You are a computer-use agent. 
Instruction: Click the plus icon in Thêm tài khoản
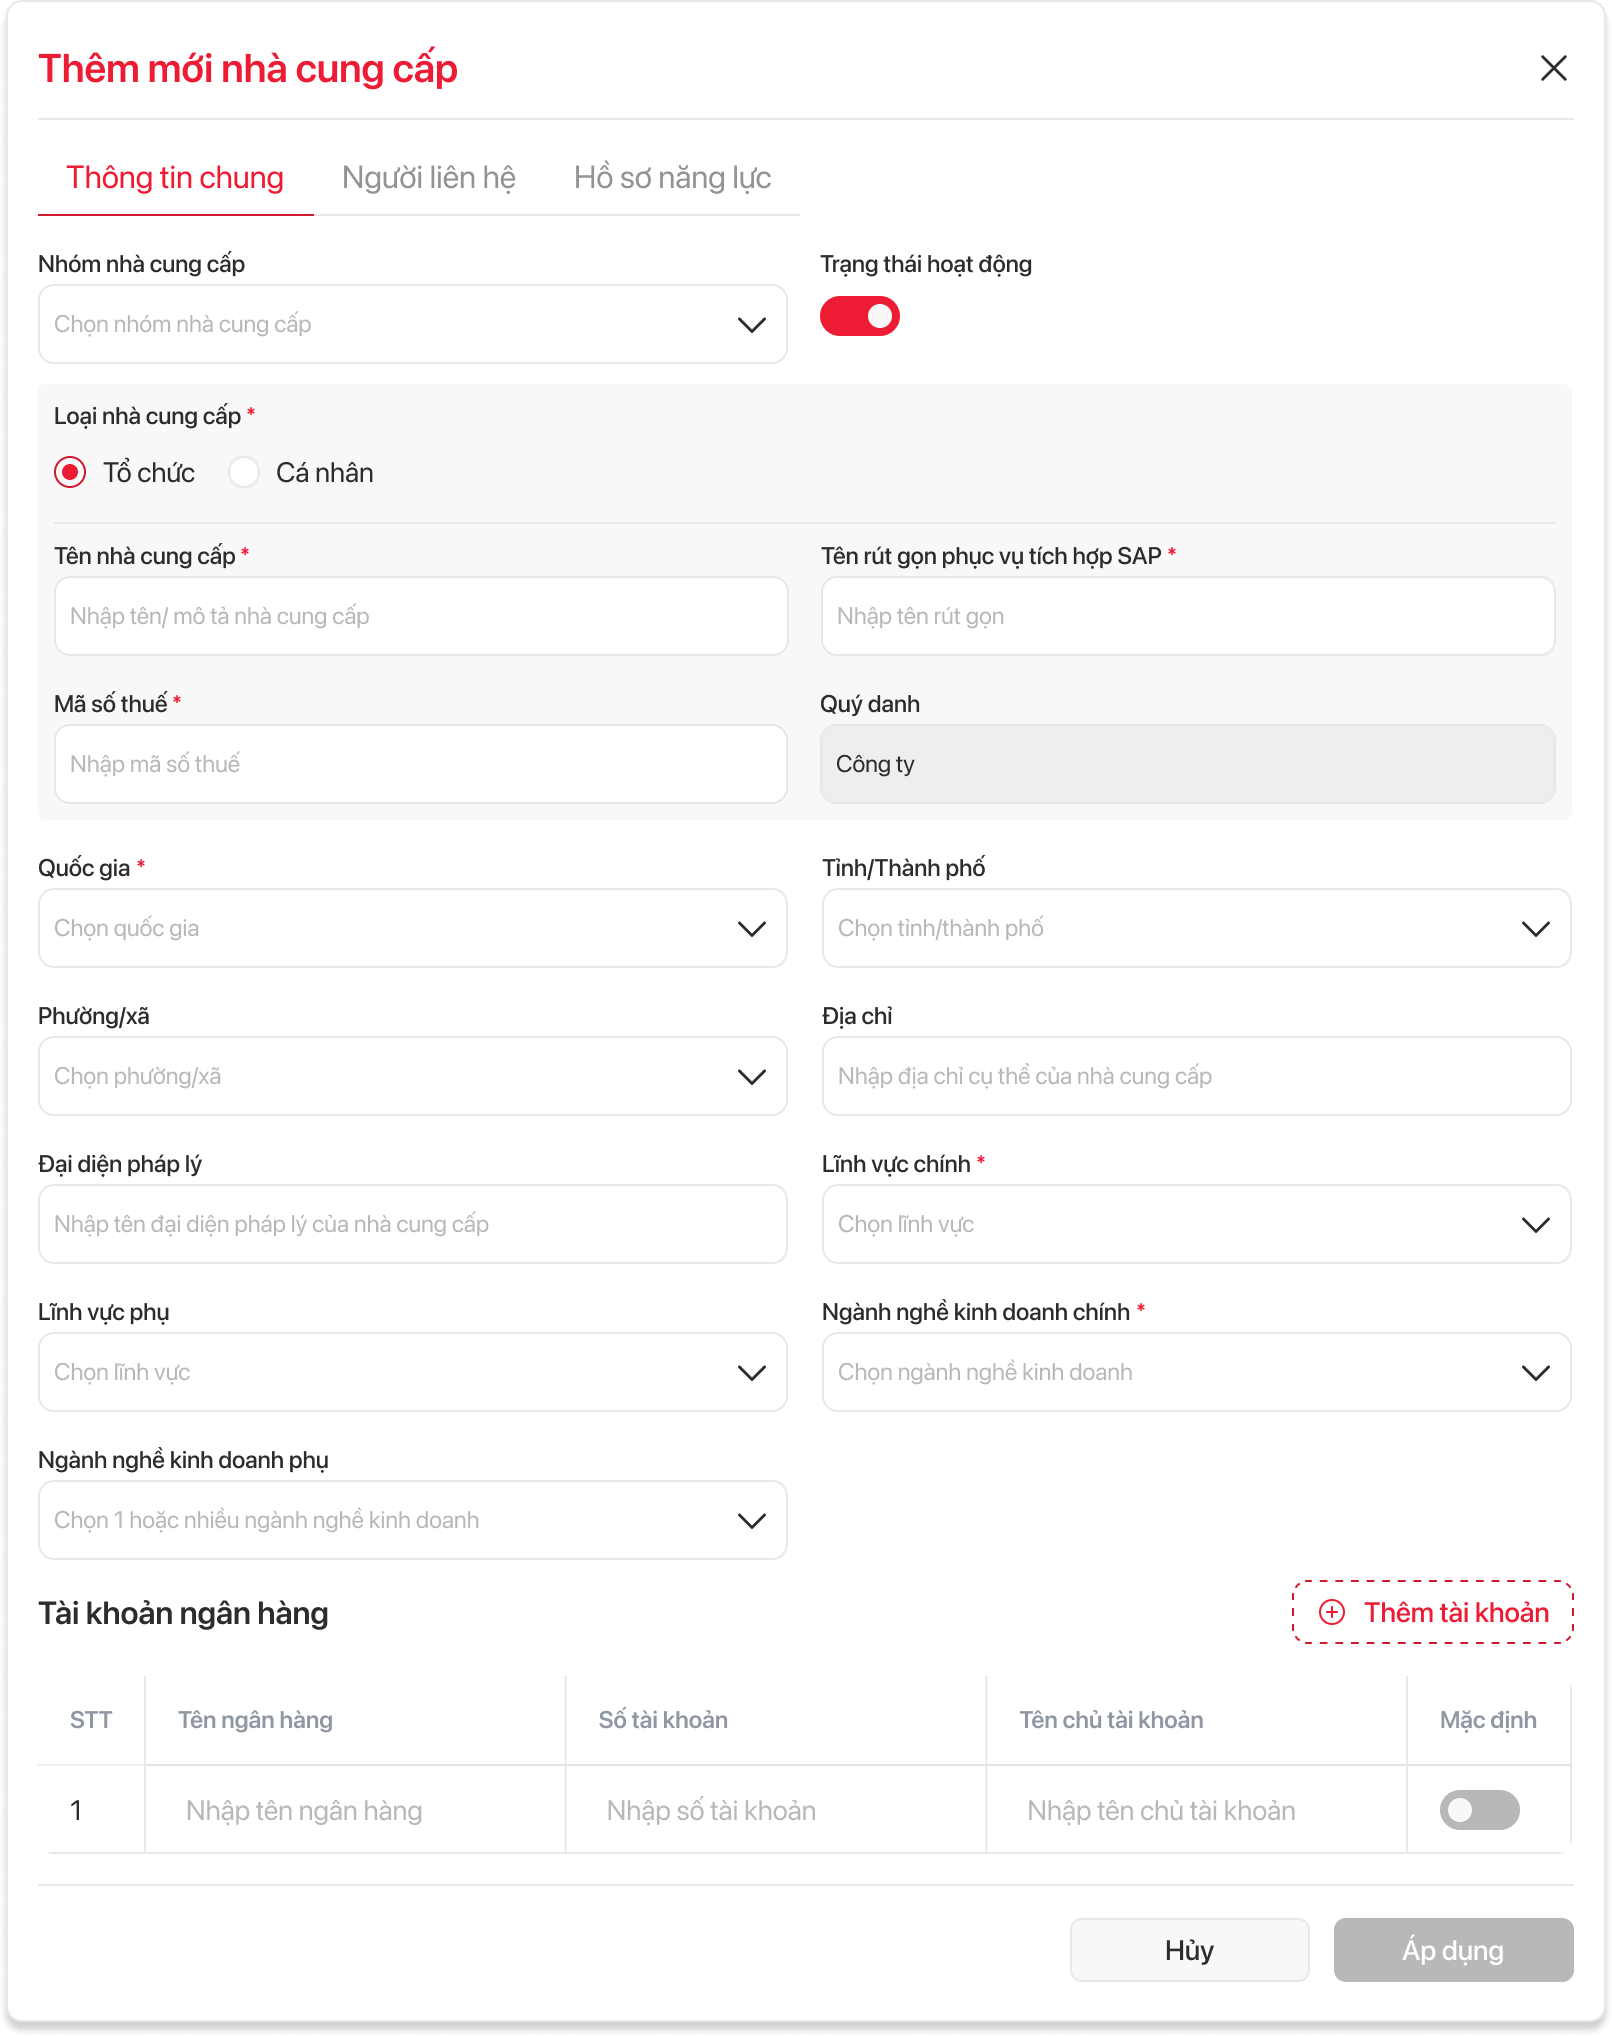(1332, 1612)
